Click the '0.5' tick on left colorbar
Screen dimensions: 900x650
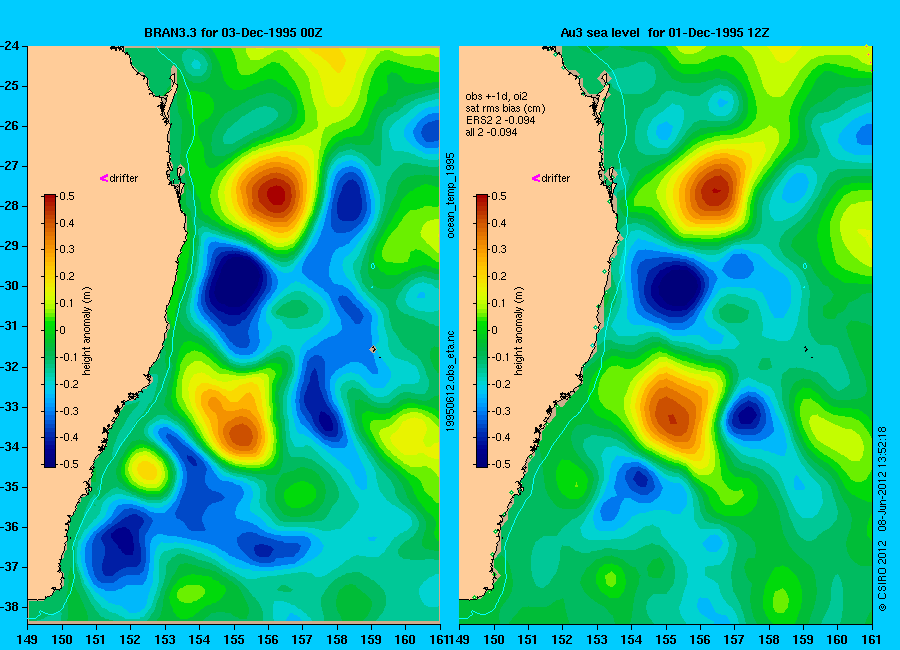(67, 196)
